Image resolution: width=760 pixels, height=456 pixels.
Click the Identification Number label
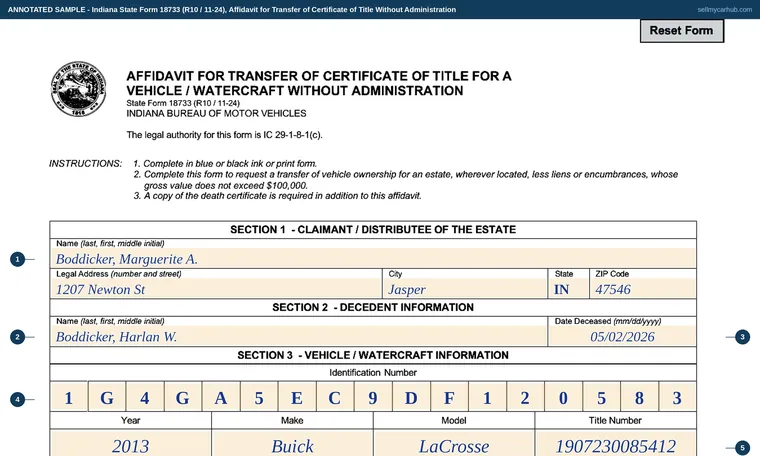373,373
